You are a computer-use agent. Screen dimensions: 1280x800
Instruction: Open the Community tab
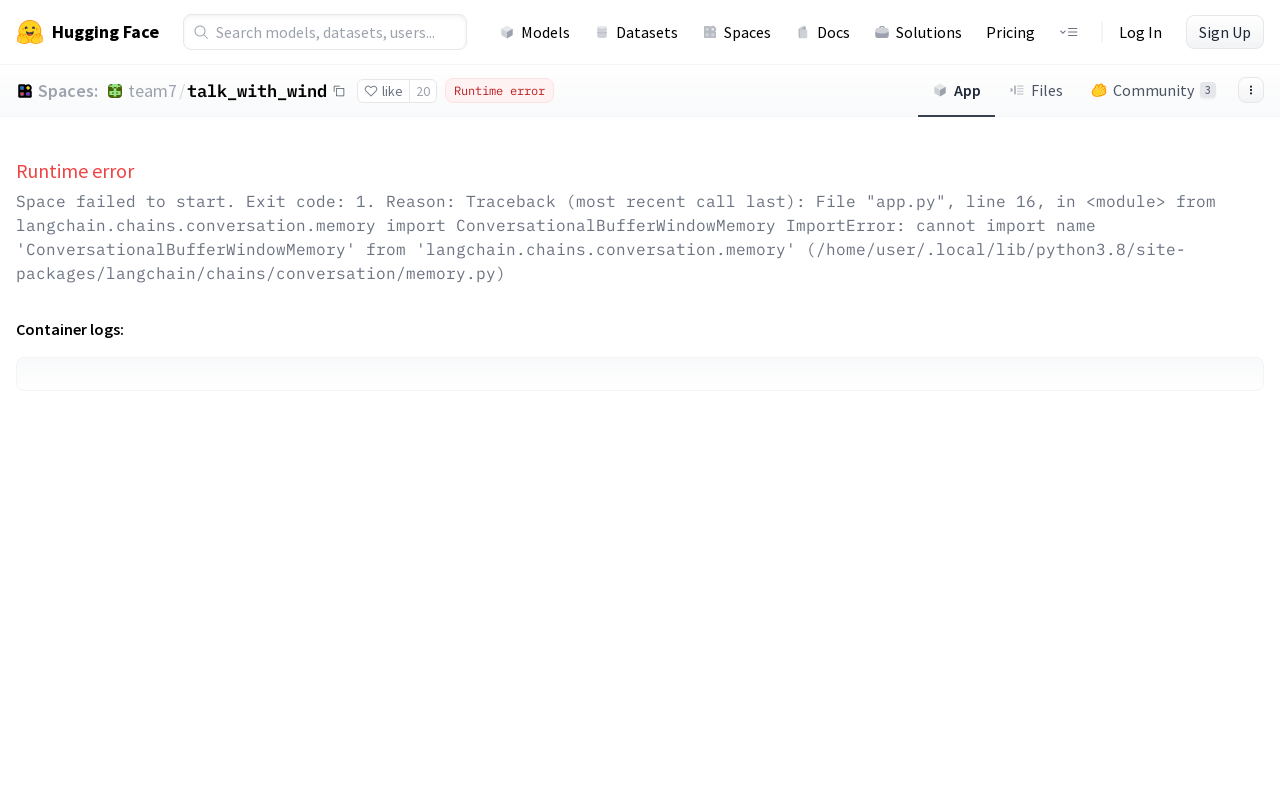point(1153,91)
